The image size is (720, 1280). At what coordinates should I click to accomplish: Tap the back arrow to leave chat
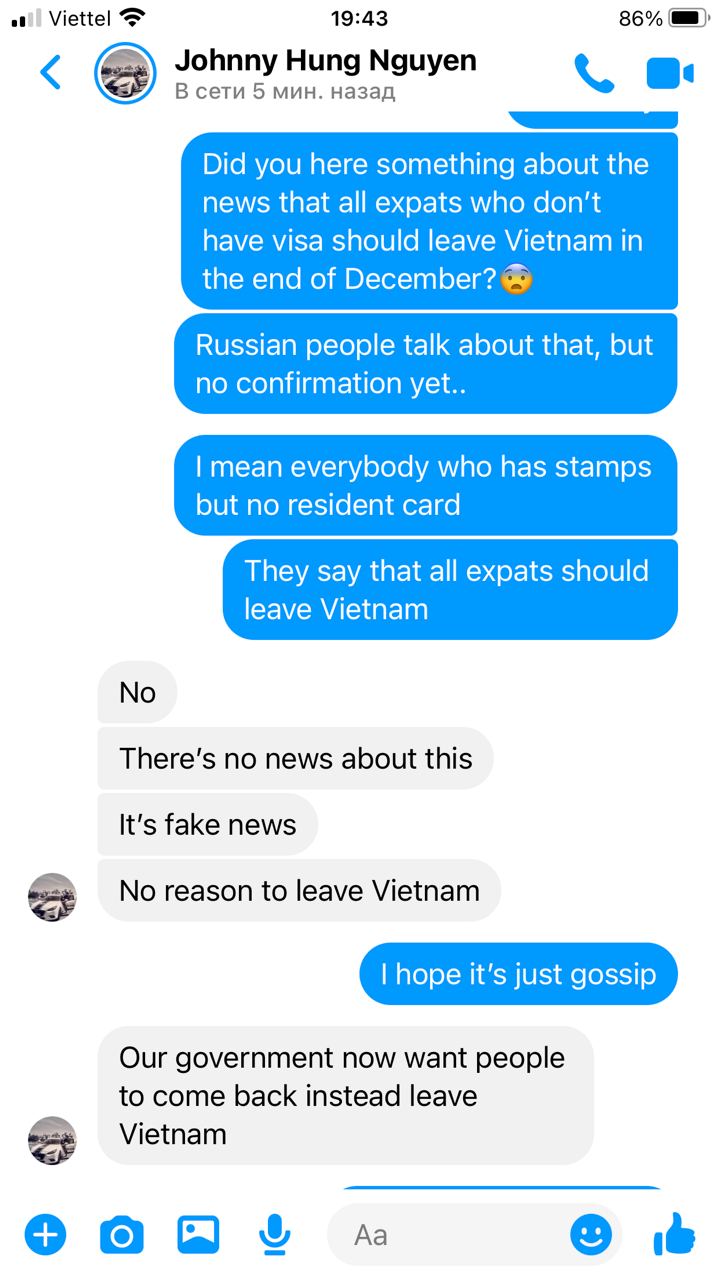pos(50,73)
